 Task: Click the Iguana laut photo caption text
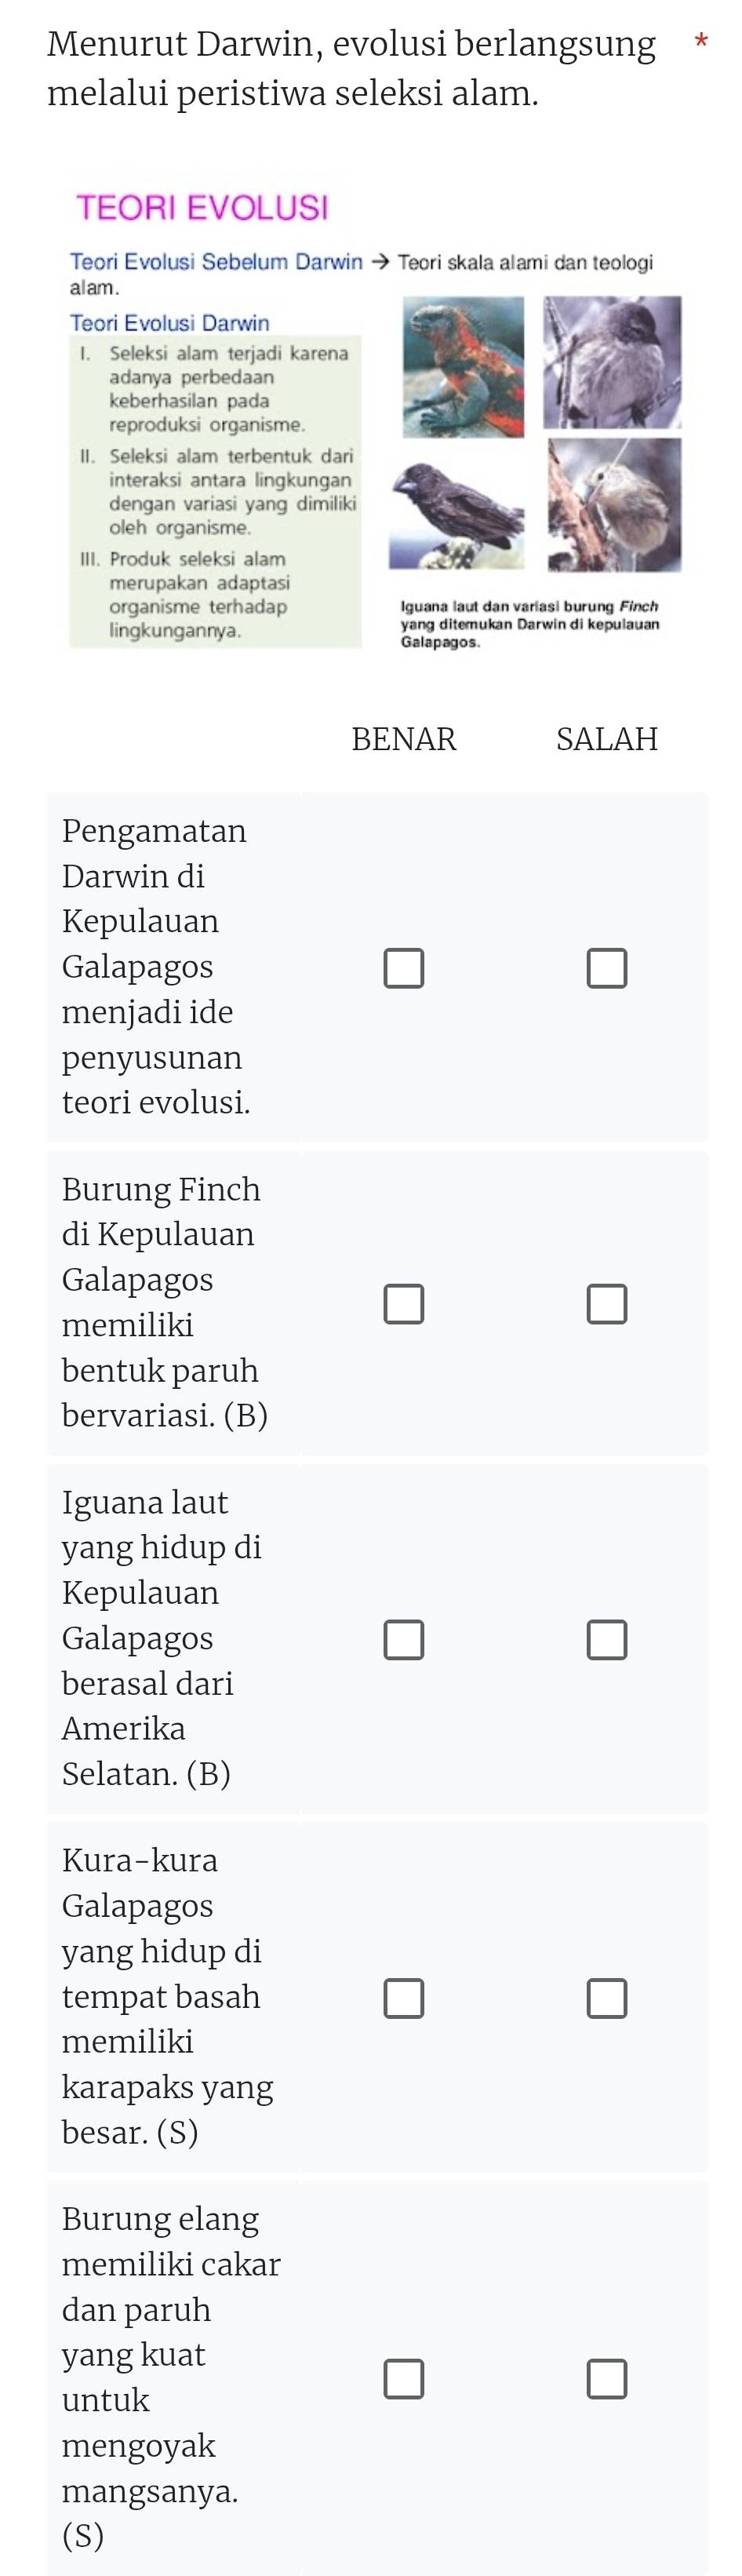[529, 624]
